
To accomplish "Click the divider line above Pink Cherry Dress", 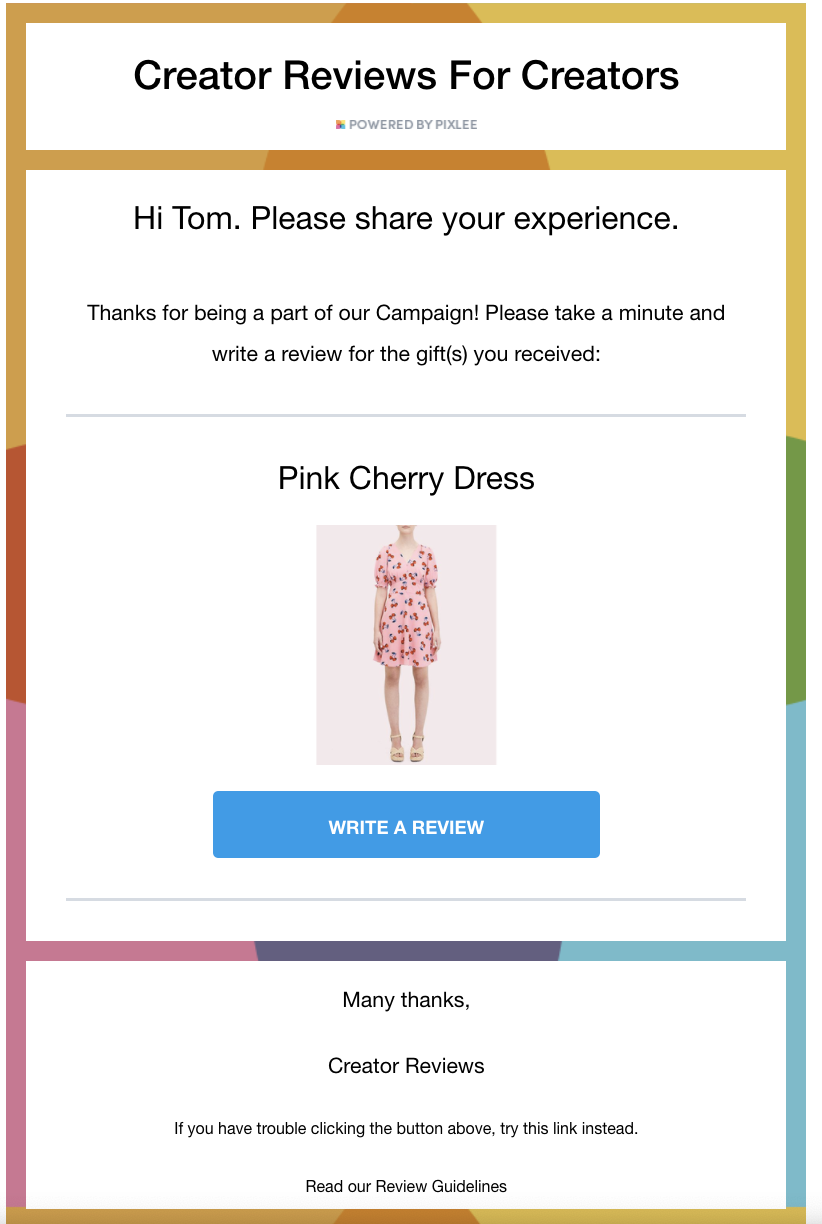I will pos(406,415).
